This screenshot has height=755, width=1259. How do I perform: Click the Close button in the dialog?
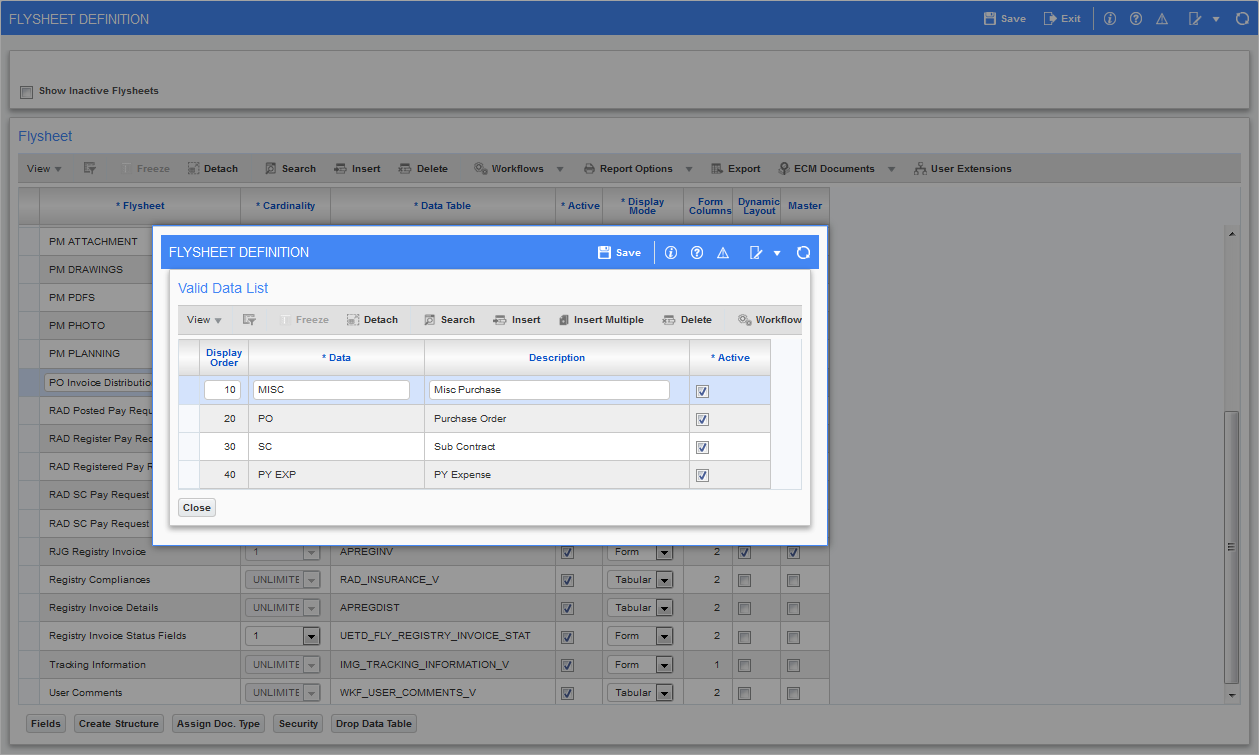click(x=197, y=508)
